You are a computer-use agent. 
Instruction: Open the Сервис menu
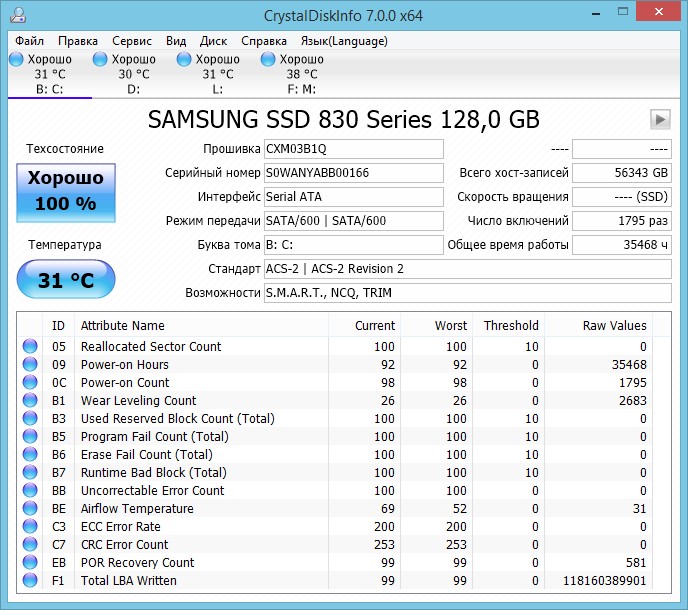132,41
